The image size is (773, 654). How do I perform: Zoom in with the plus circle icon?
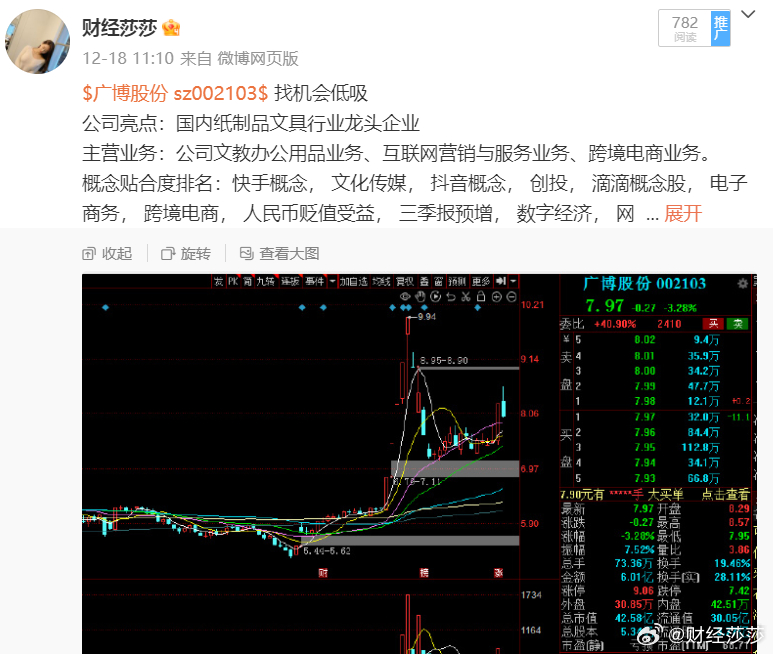[496, 297]
